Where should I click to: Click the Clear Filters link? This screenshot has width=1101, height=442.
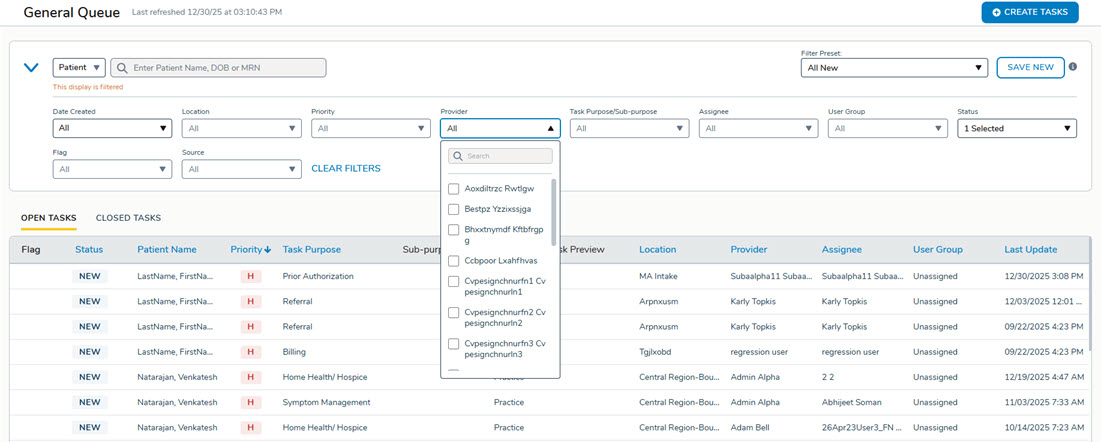coord(346,169)
